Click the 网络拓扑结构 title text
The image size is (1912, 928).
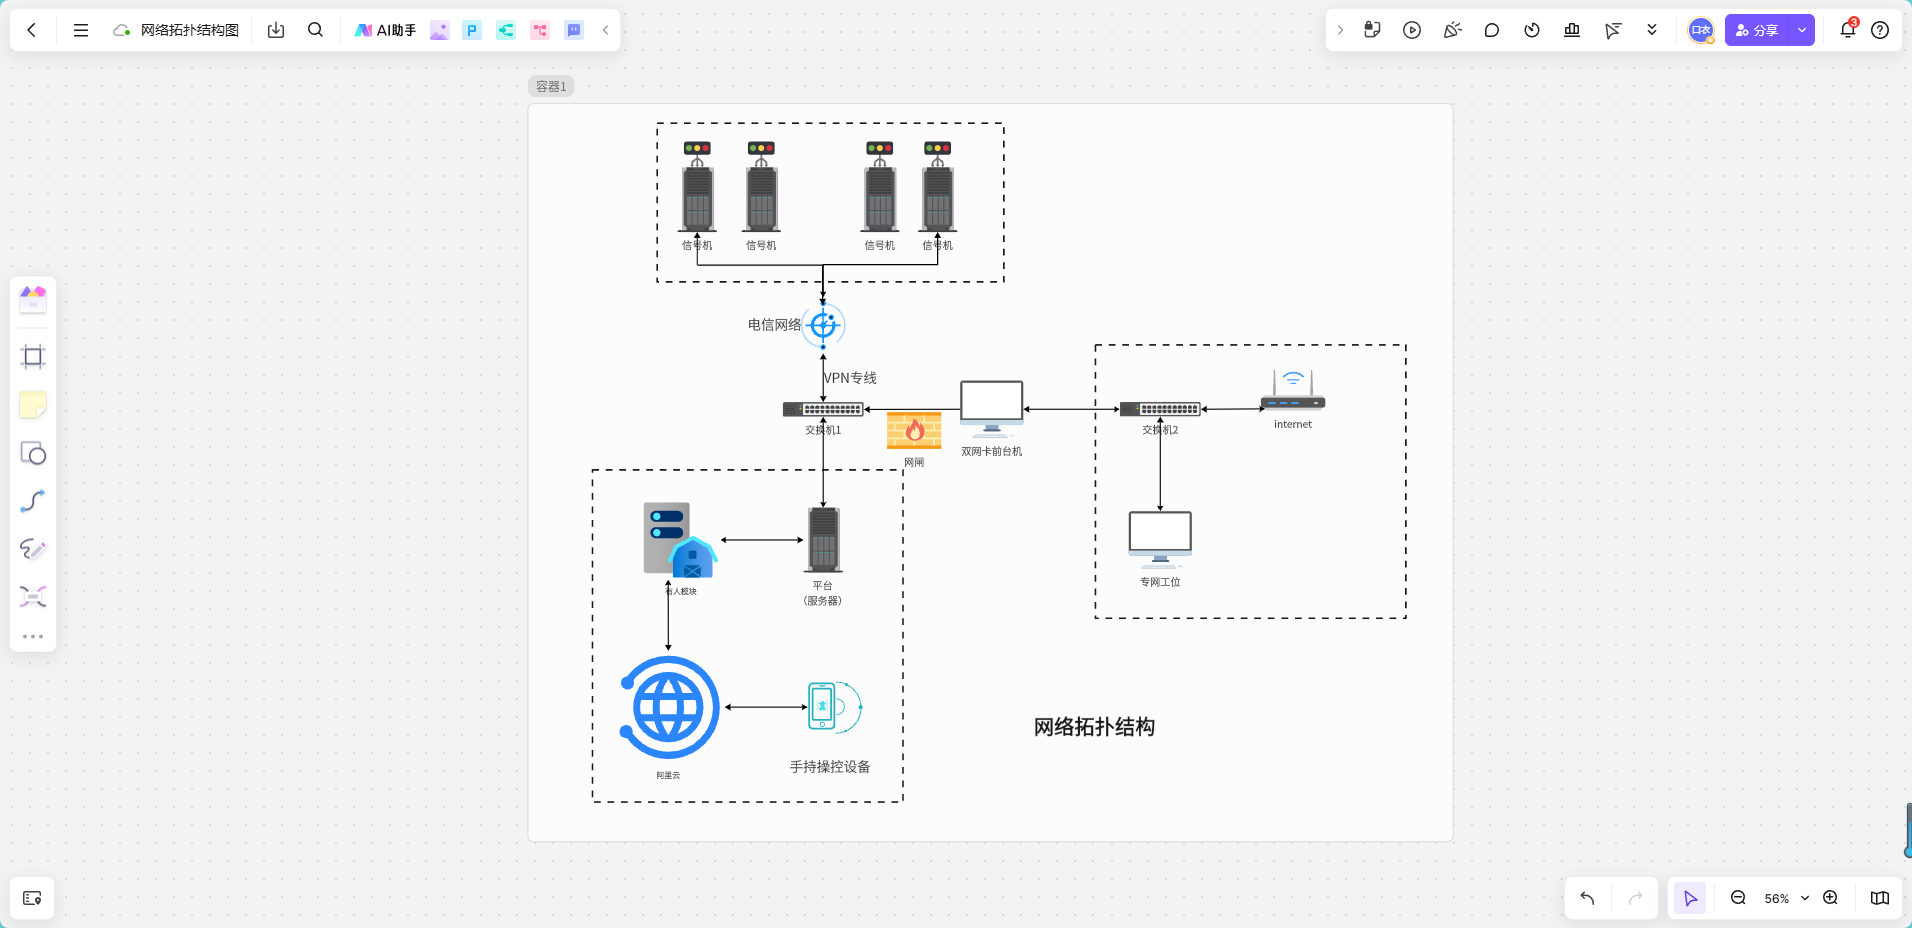(1094, 727)
